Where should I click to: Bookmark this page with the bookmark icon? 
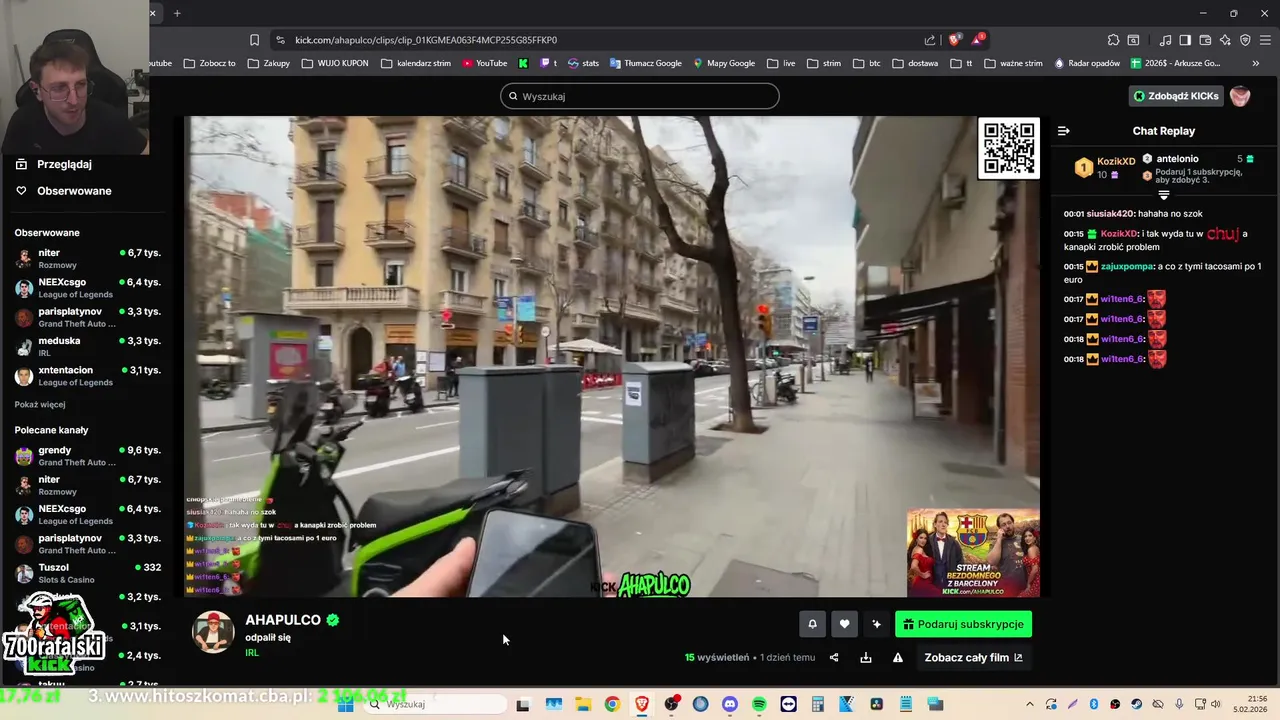pos(254,40)
